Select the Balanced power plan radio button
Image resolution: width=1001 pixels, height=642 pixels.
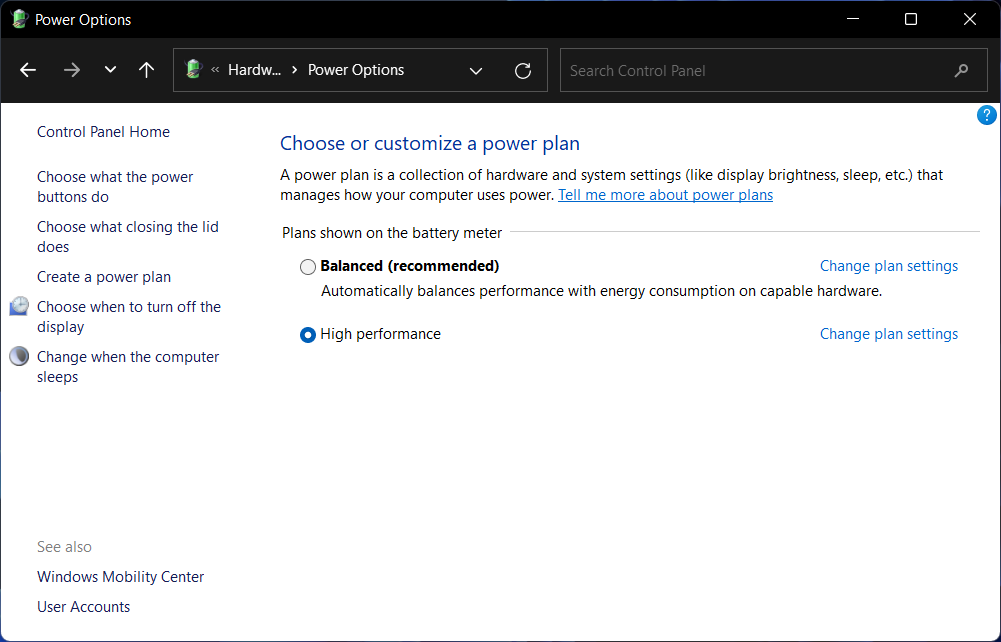pos(307,266)
